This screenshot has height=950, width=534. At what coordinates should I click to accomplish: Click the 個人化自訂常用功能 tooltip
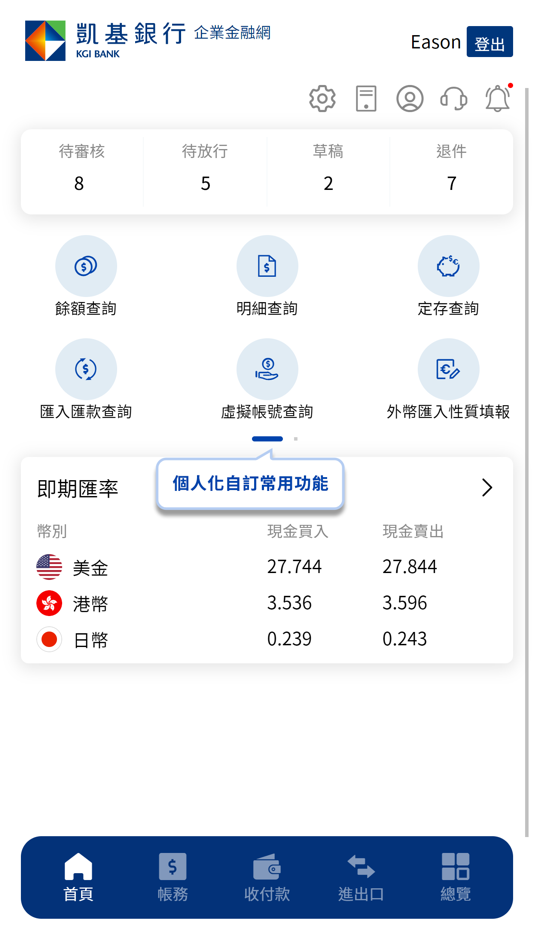click(250, 483)
